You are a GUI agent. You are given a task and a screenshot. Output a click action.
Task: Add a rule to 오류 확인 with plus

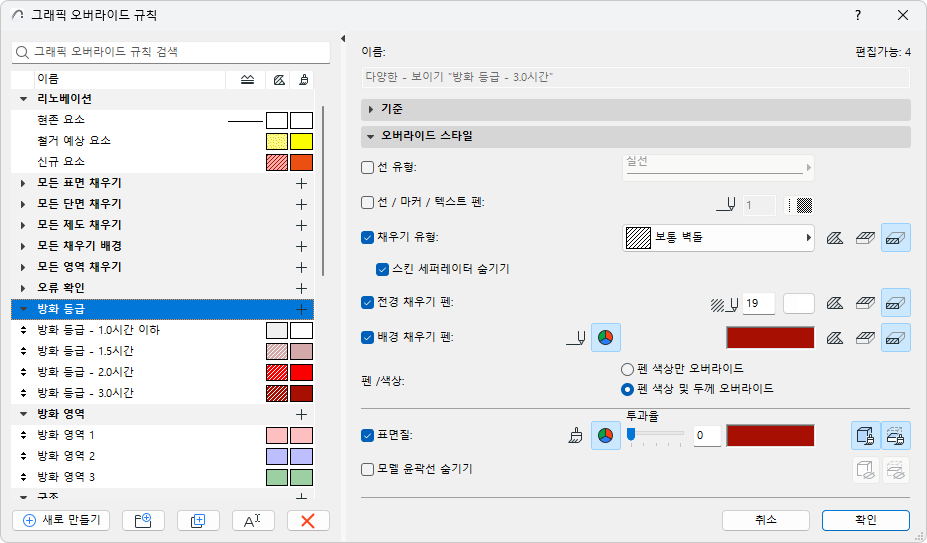(x=302, y=288)
